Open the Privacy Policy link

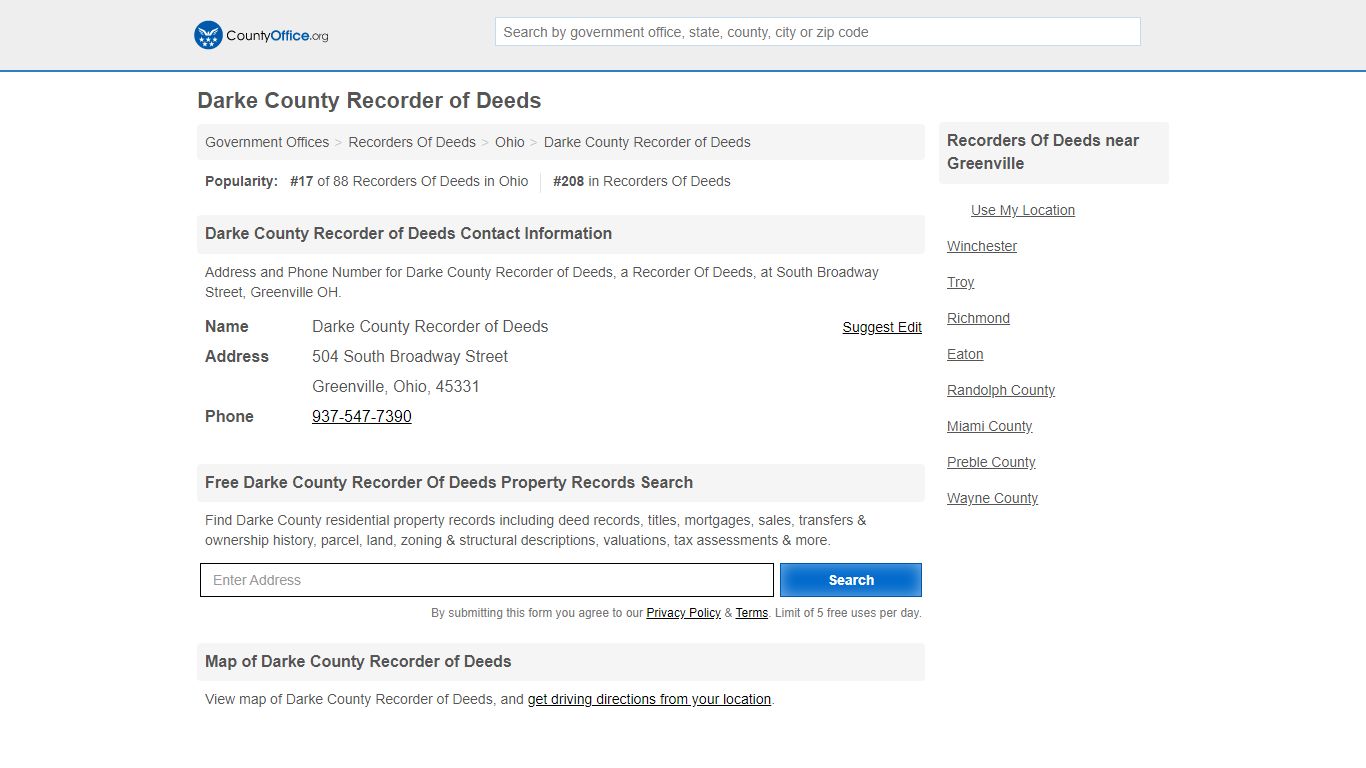(x=683, y=613)
